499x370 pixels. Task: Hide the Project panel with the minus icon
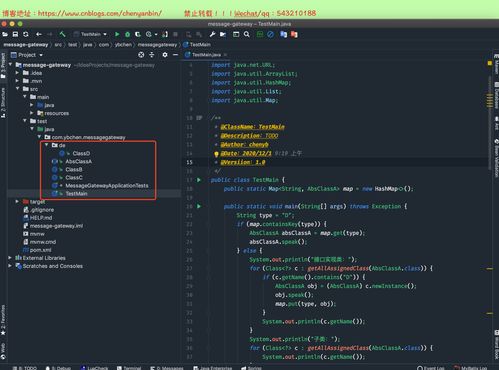[175, 55]
